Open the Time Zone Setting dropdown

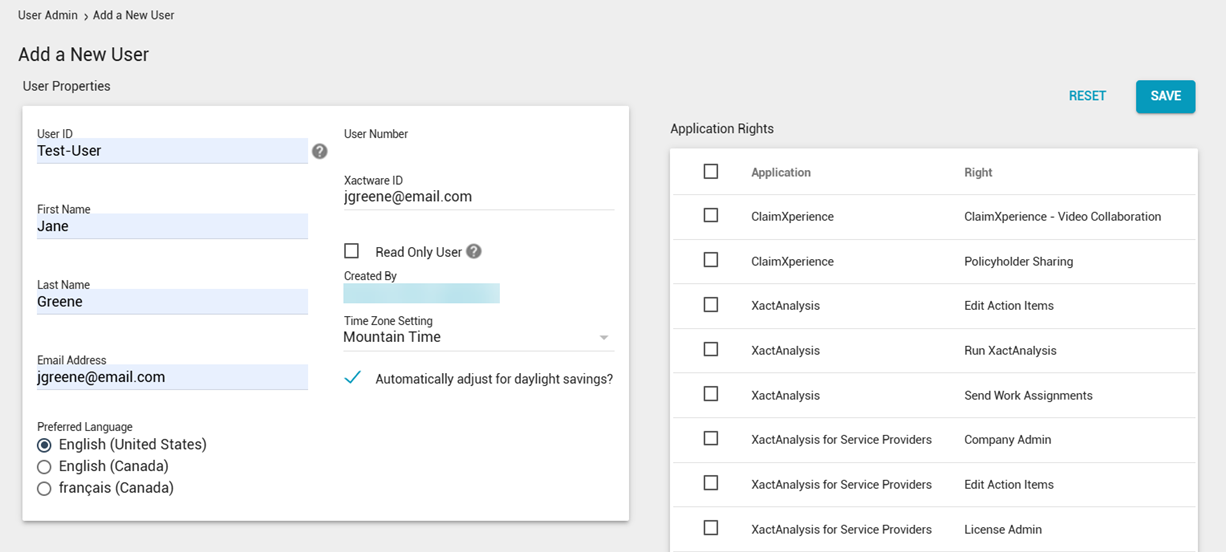point(478,338)
